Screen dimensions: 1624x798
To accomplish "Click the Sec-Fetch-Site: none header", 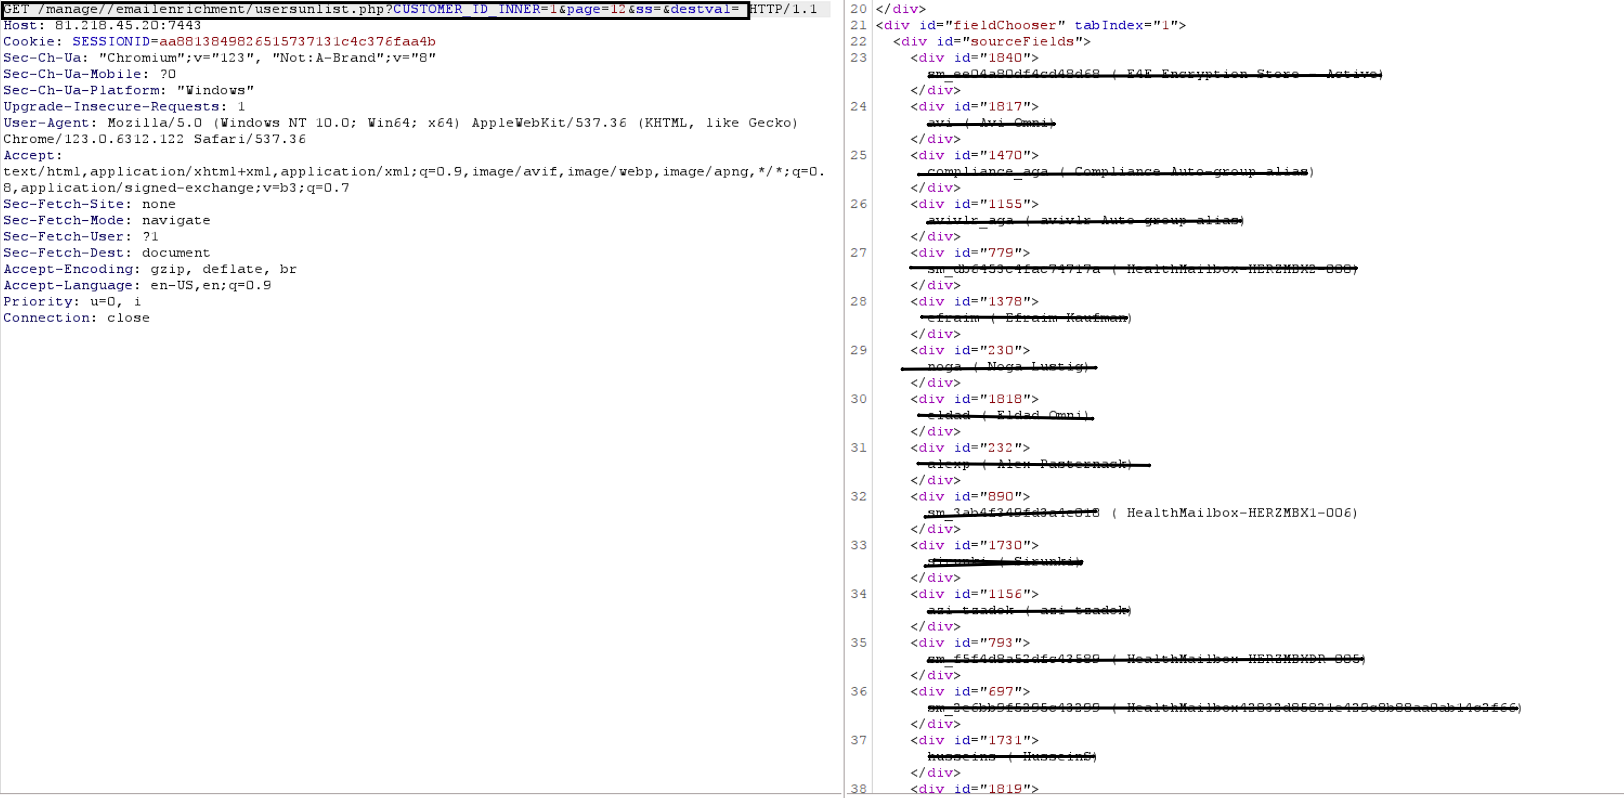I will (89, 204).
